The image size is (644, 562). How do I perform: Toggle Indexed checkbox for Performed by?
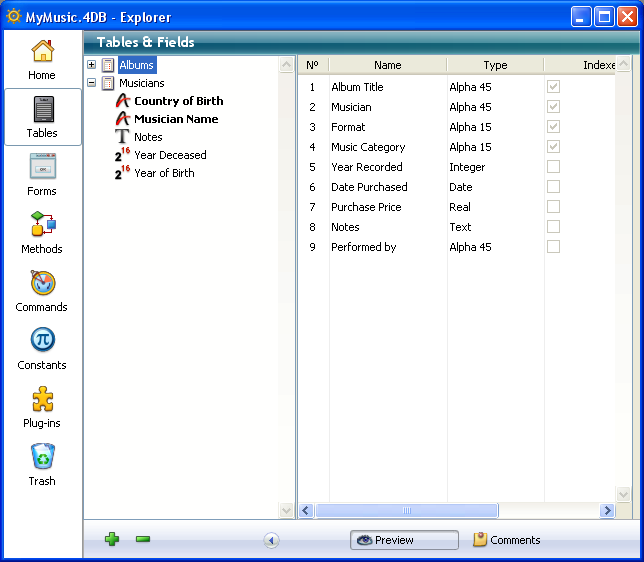click(553, 247)
